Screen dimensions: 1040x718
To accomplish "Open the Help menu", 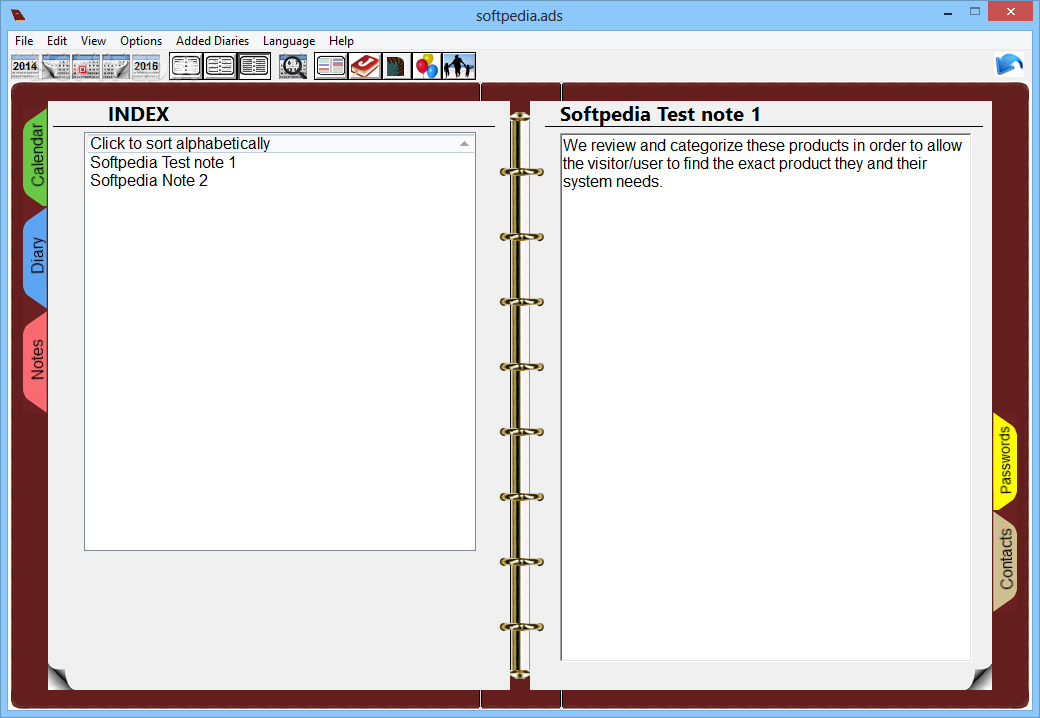I will (342, 40).
